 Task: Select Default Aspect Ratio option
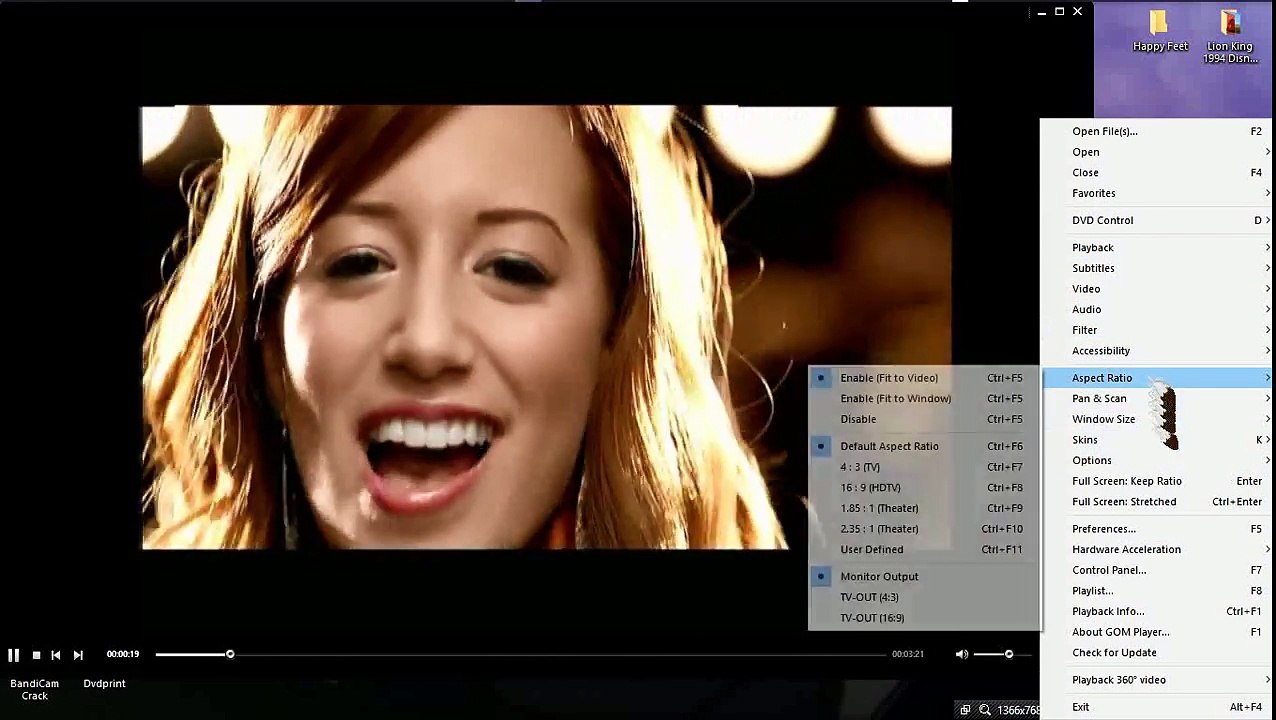click(x=924, y=446)
